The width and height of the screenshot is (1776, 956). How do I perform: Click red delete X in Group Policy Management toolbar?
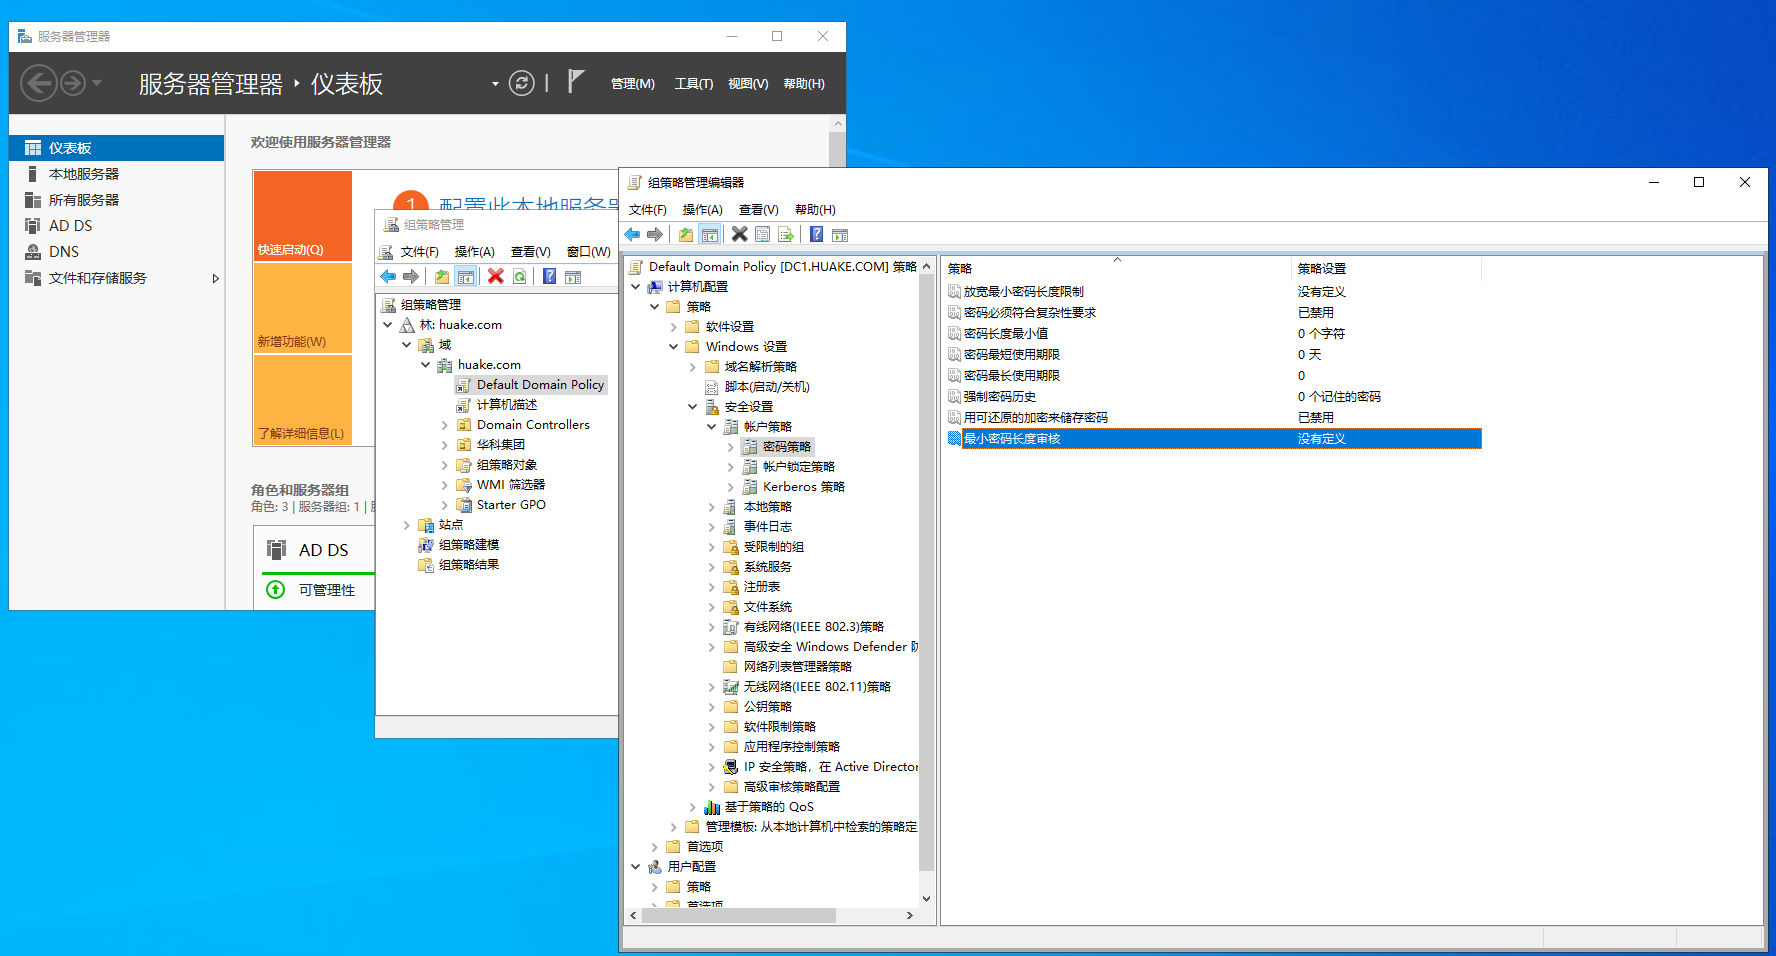click(x=496, y=277)
